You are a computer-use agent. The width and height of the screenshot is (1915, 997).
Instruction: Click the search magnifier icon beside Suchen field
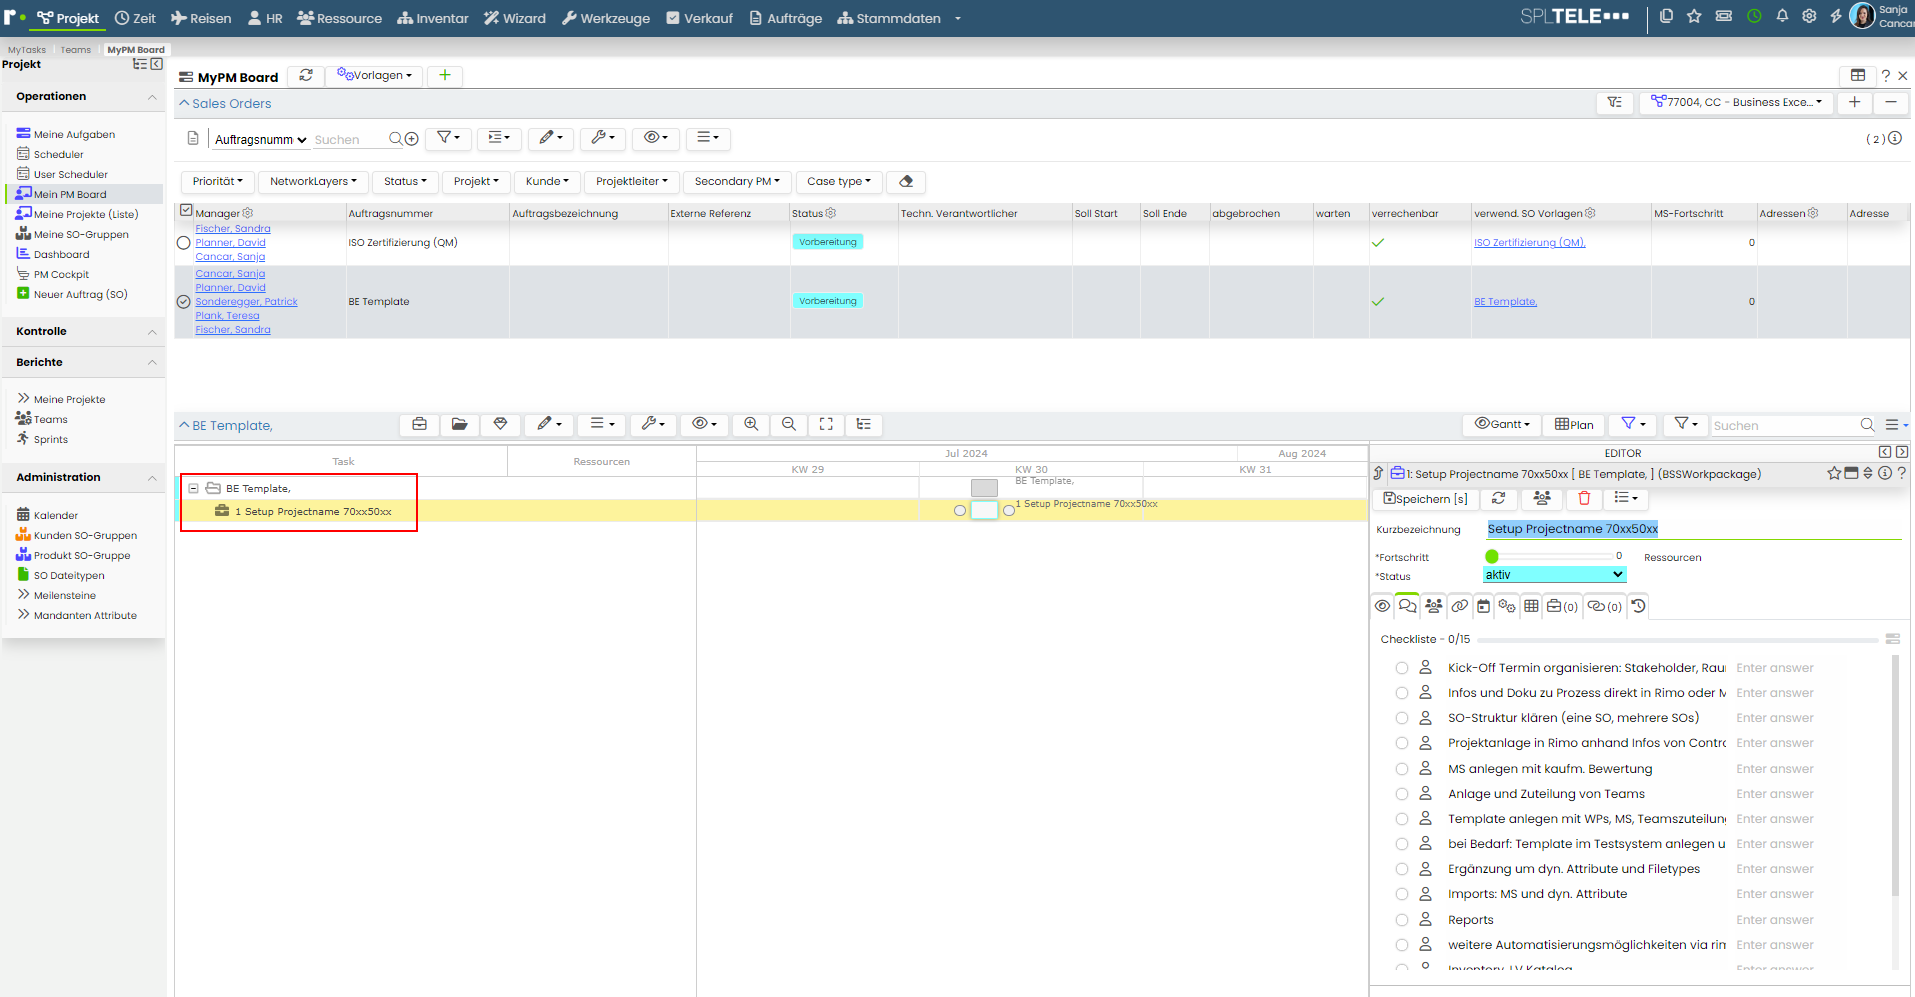point(396,139)
